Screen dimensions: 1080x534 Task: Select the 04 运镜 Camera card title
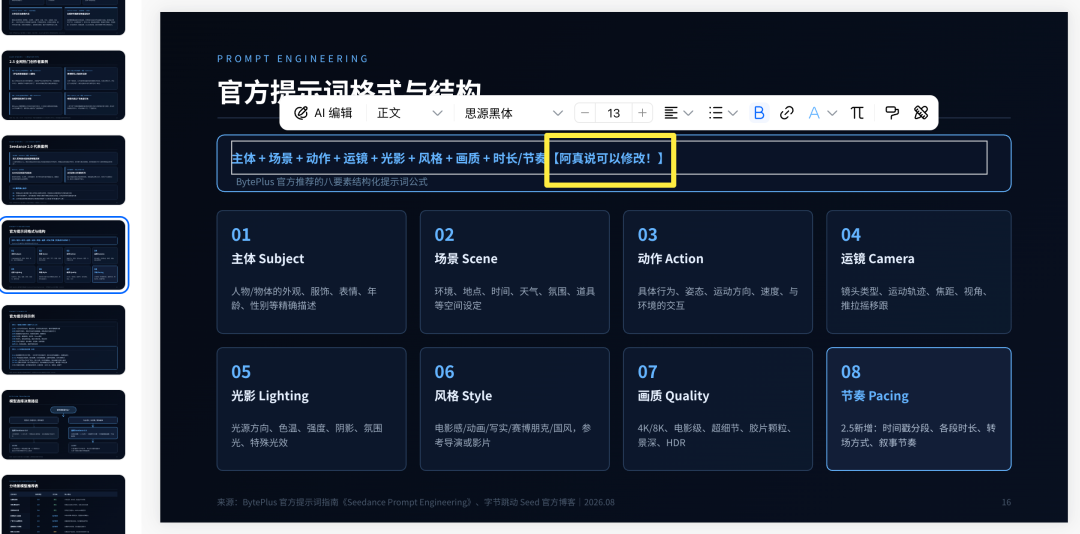coord(878,259)
